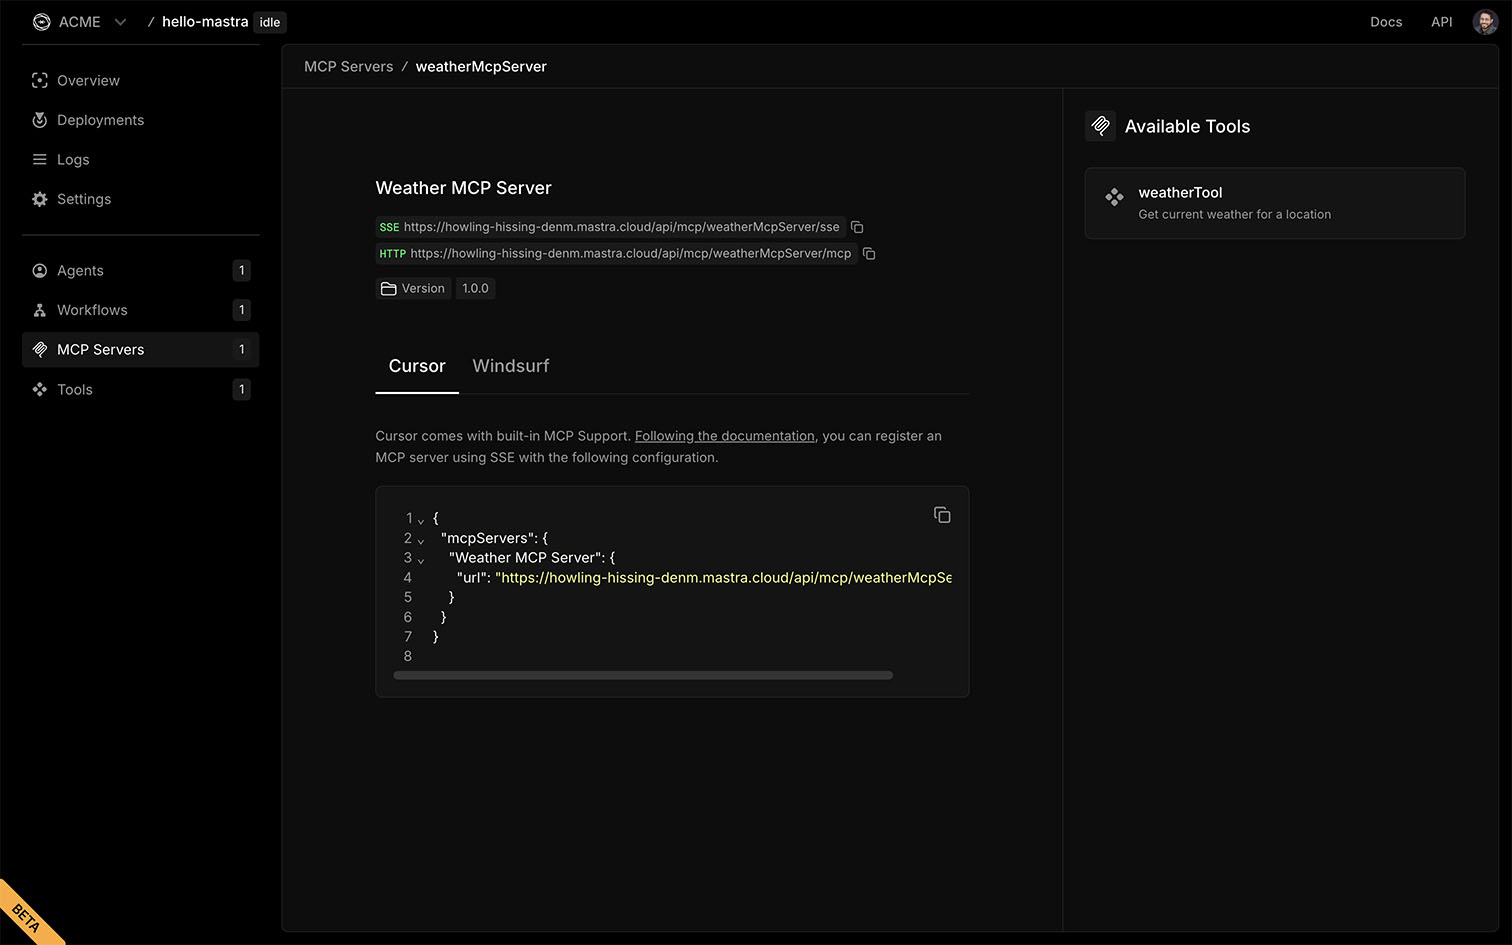The width and height of the screenshot is (1512, 945).
Task: Switch to the Windsurf tab
Action: pyautogui.click(x=510, y=366)
